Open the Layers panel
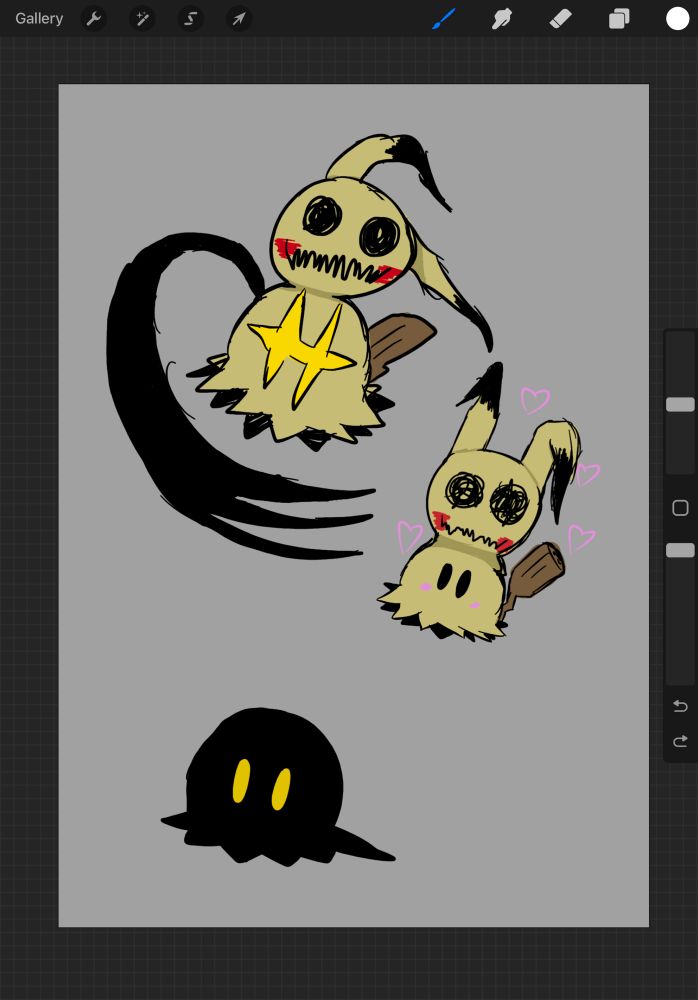 [x=619, y=18]
